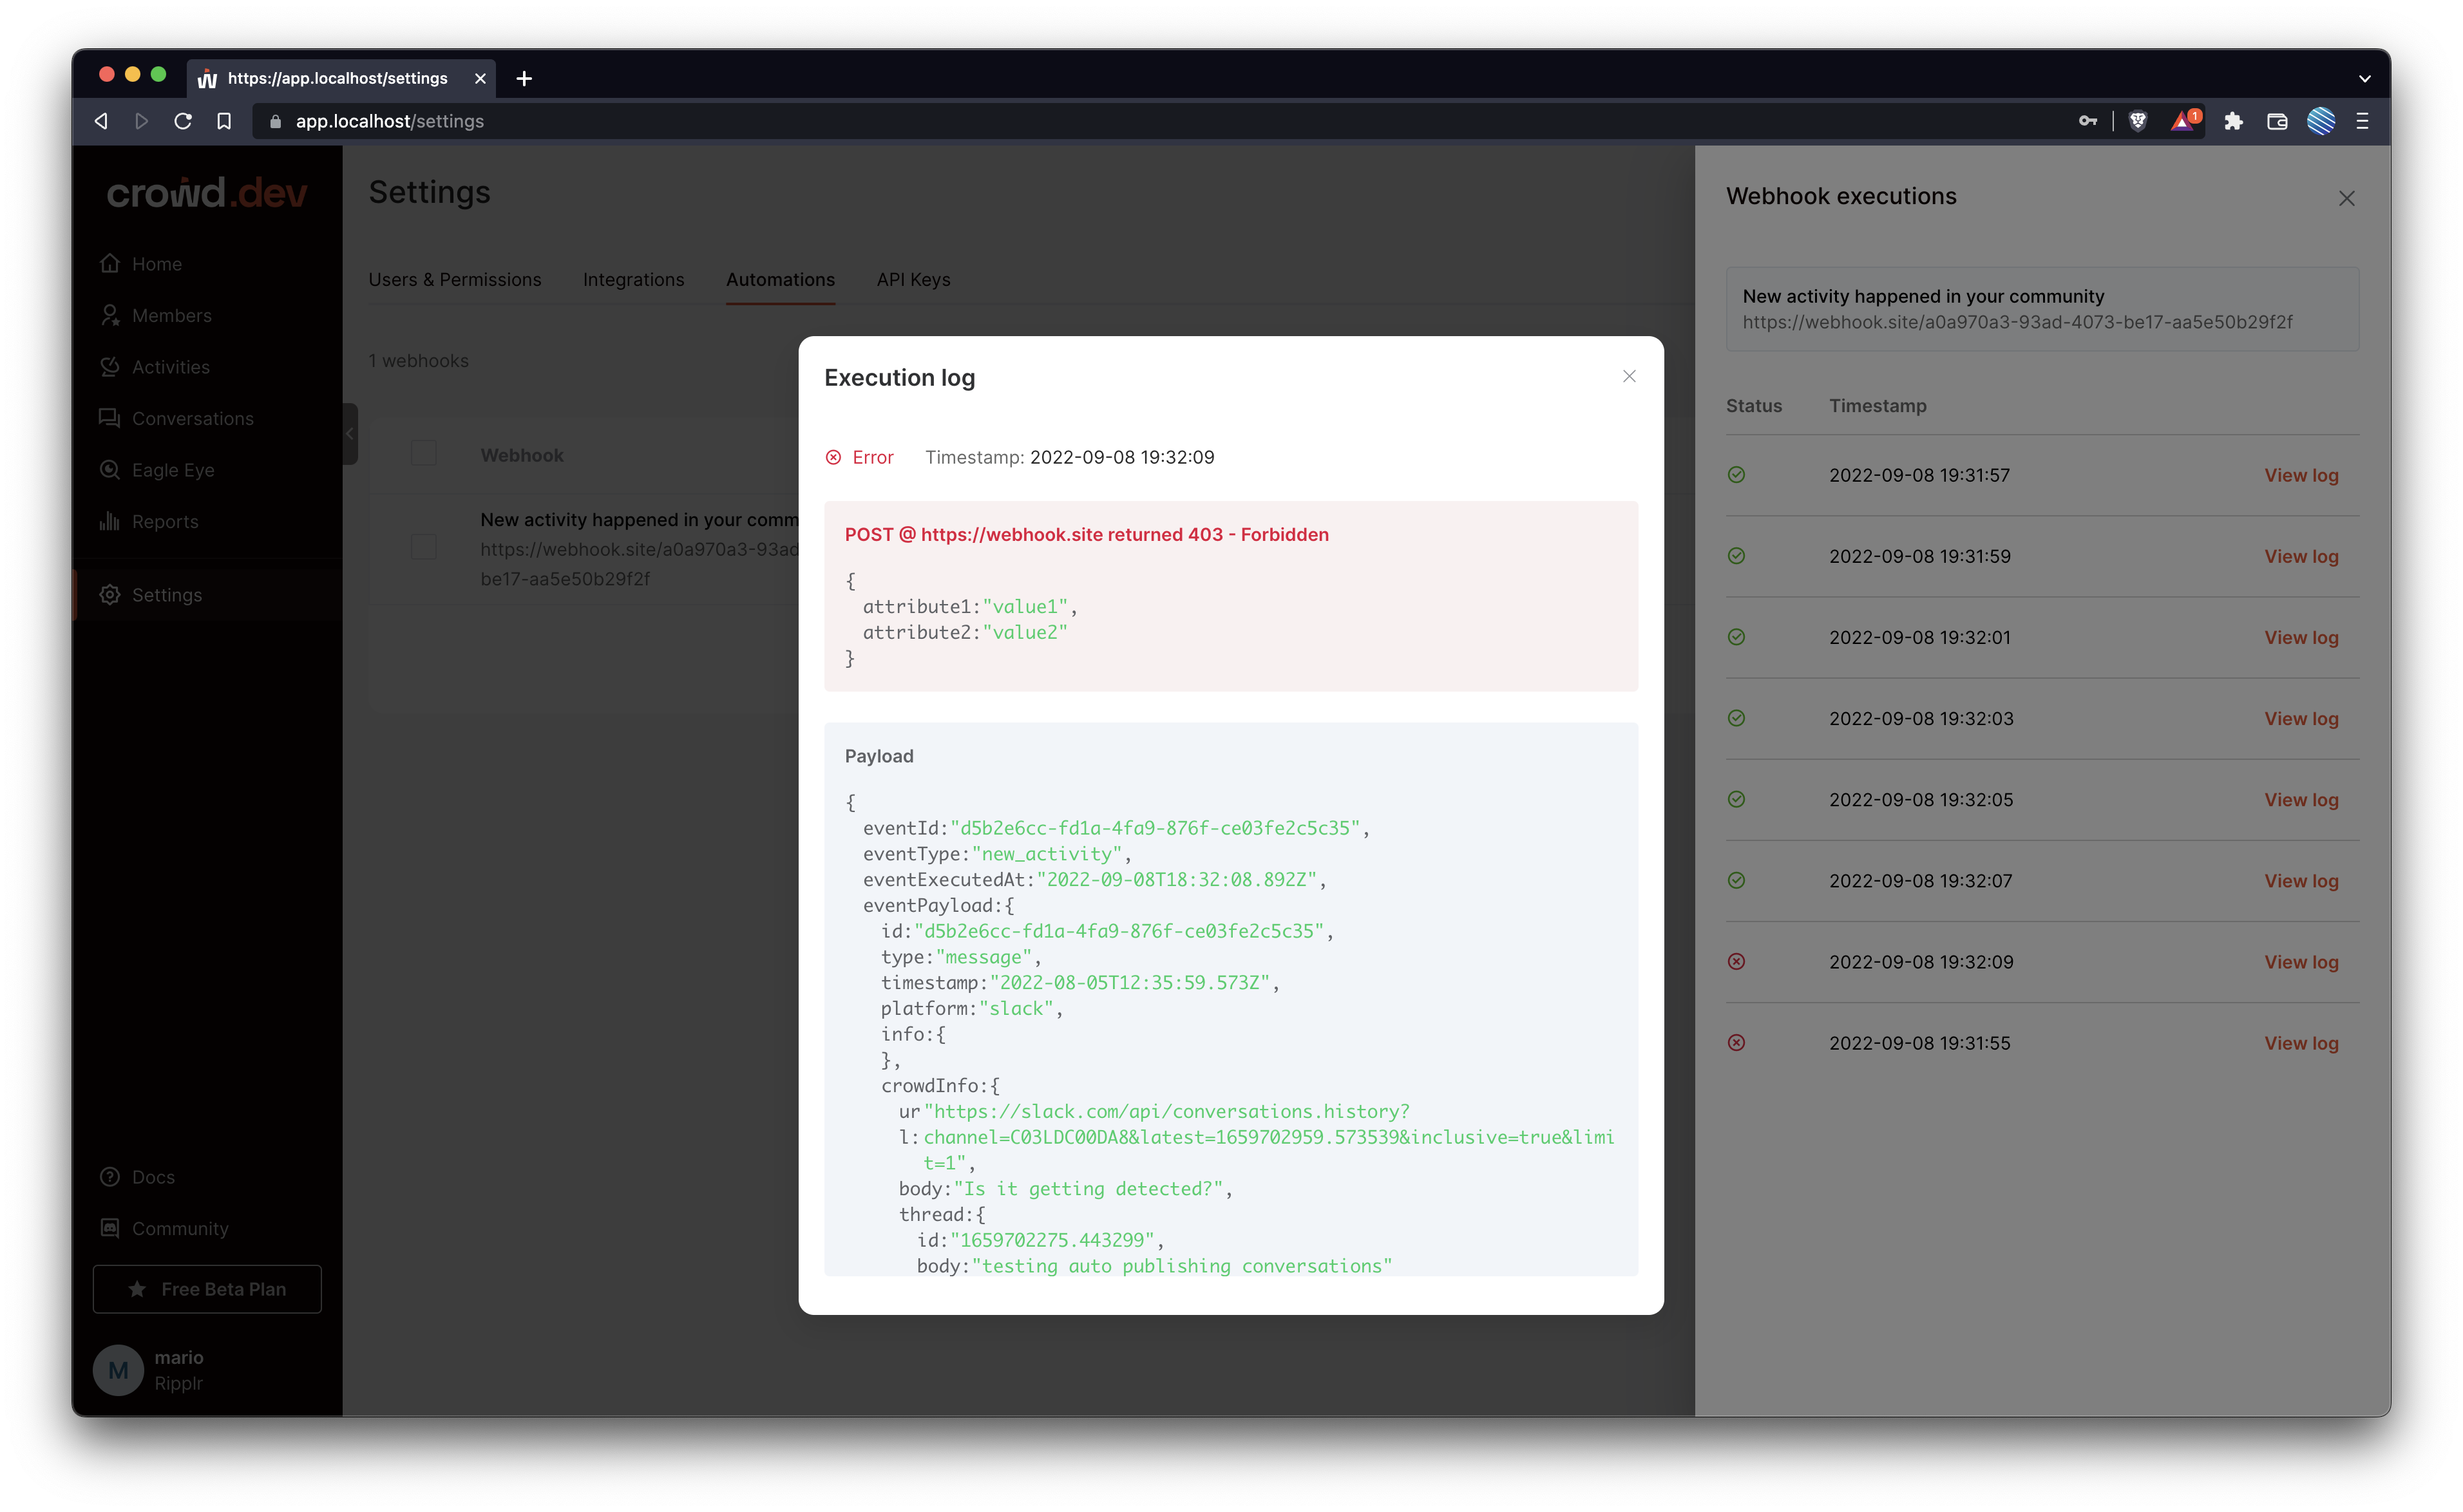Switch to the API Keys tab

click(x=913, y=280)
